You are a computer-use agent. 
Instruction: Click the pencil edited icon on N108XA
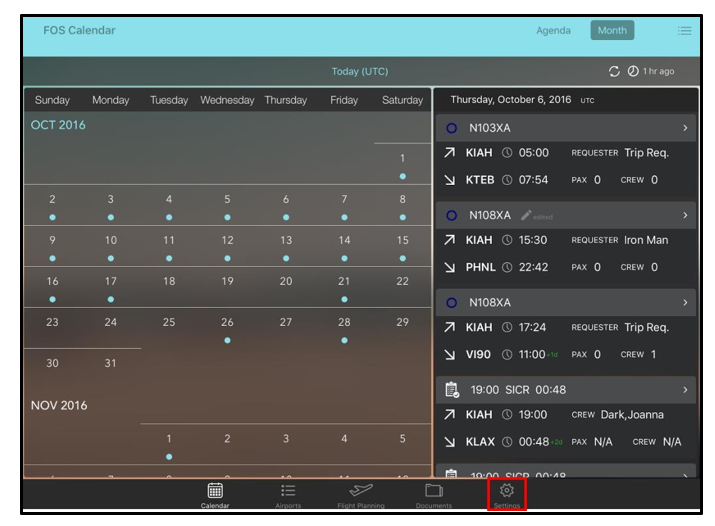(527, 215)
